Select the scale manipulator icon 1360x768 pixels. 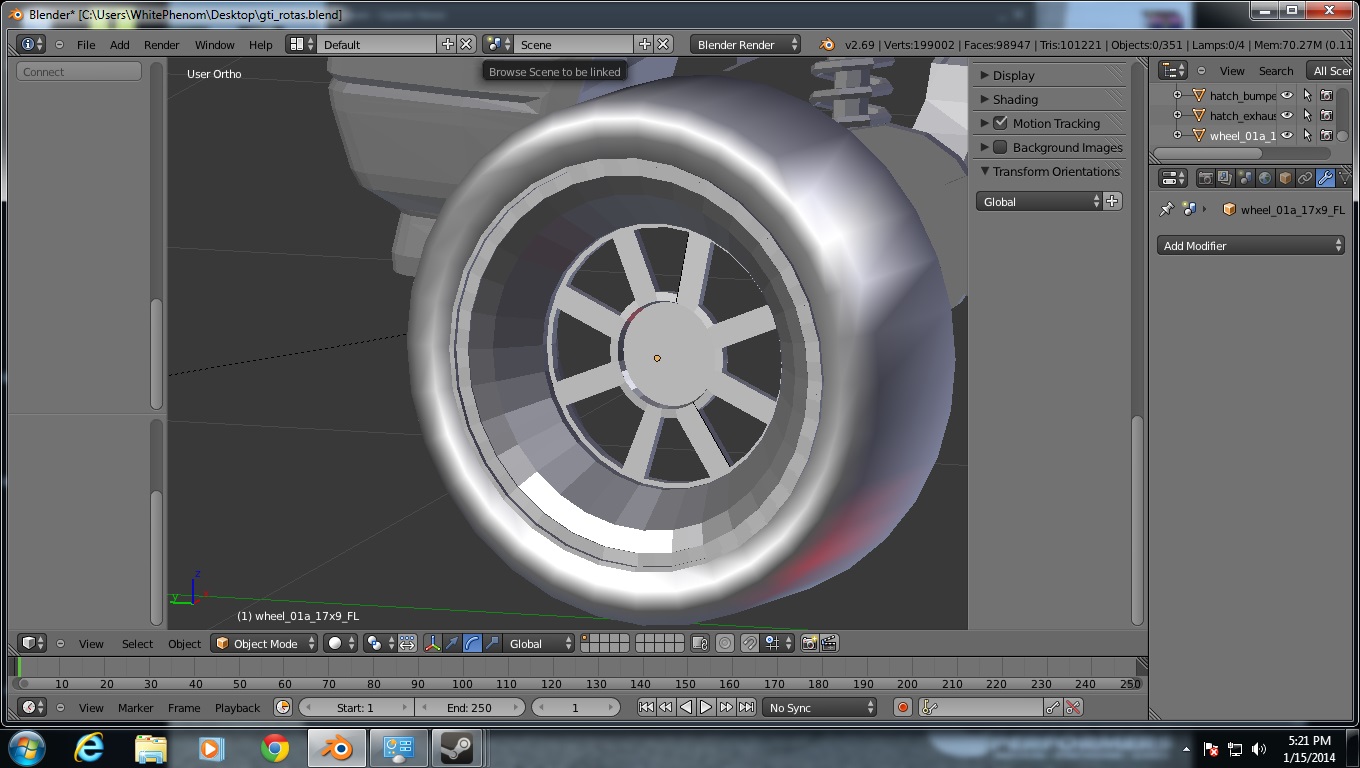pos(492,643)
